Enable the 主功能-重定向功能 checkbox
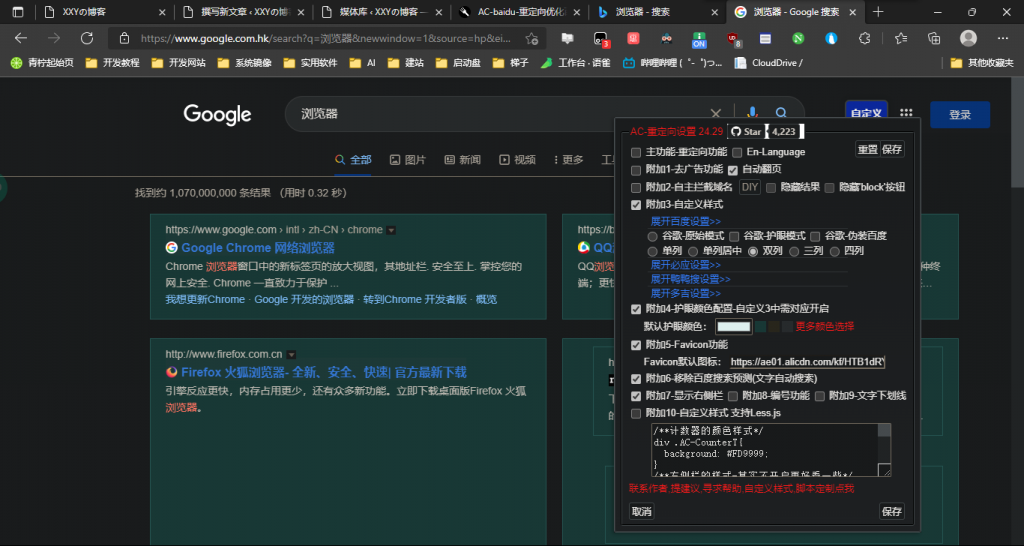The width and height of the screenshot is (1024, 546). pyautogui.click(x=636, y=152)
